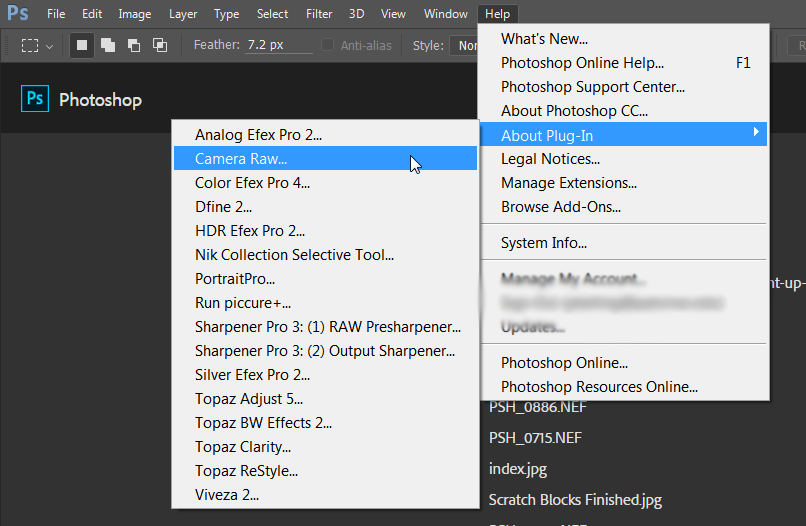
Task: Open Photoshop Online Help entry
Action: pyautogui.click(x=582, y=63)
